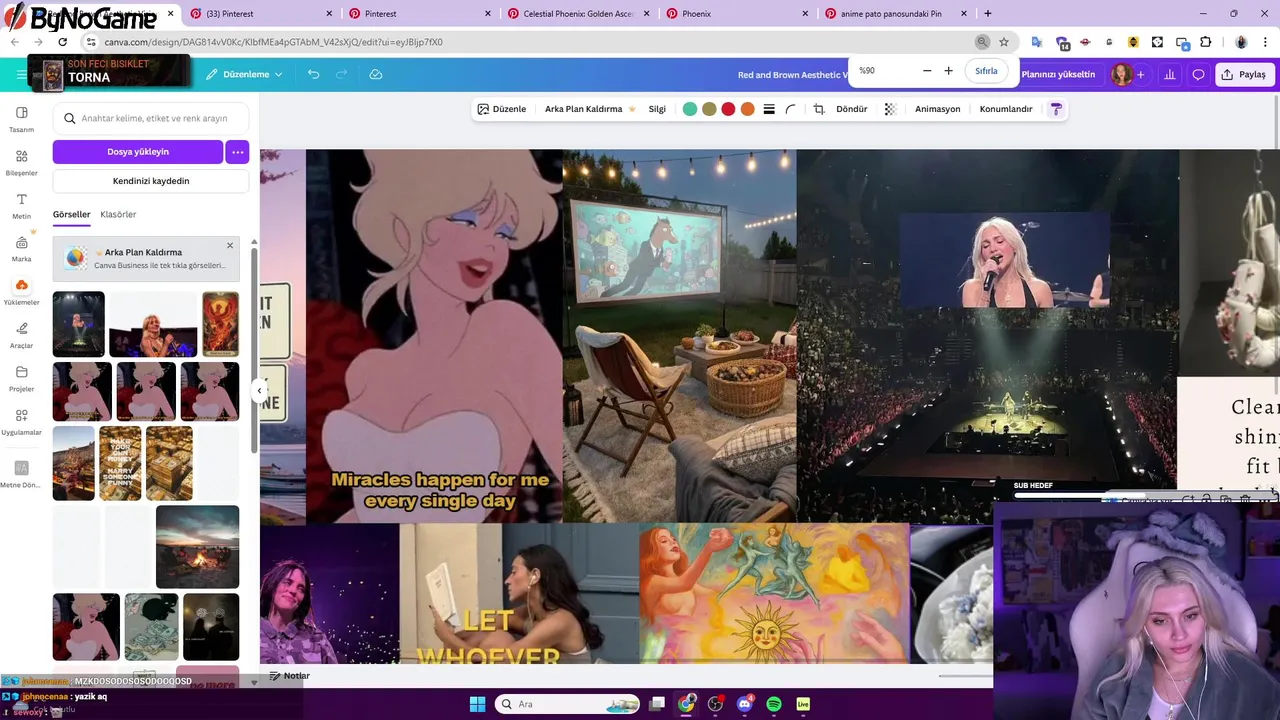Screen dimensions: 1280x720
Task: Click the cloud save status icon
Action: [376, 74]
